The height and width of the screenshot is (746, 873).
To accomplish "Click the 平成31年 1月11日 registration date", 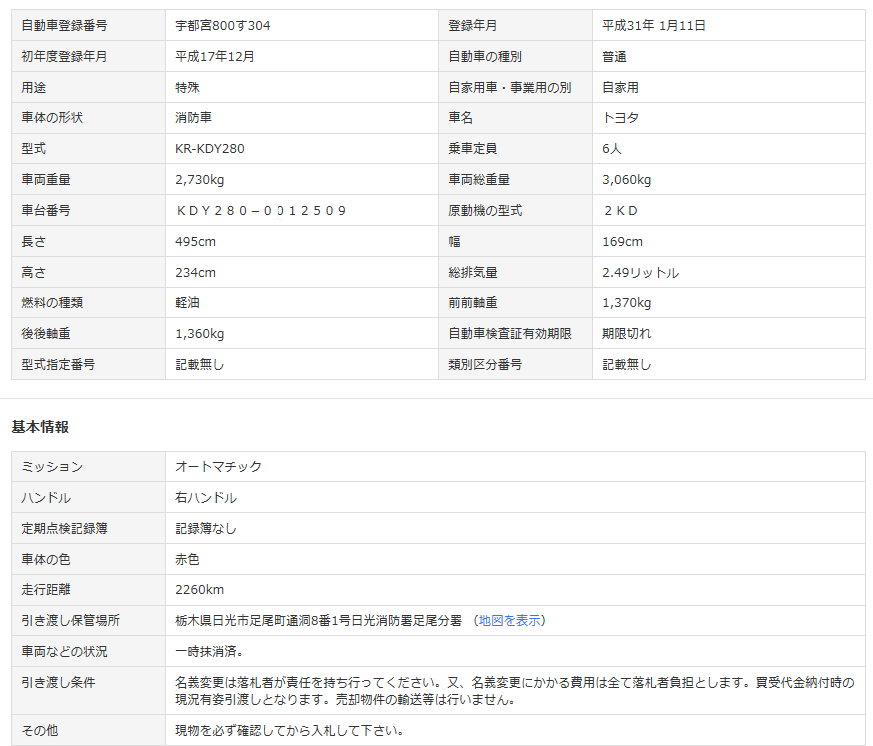I will 653,25.
